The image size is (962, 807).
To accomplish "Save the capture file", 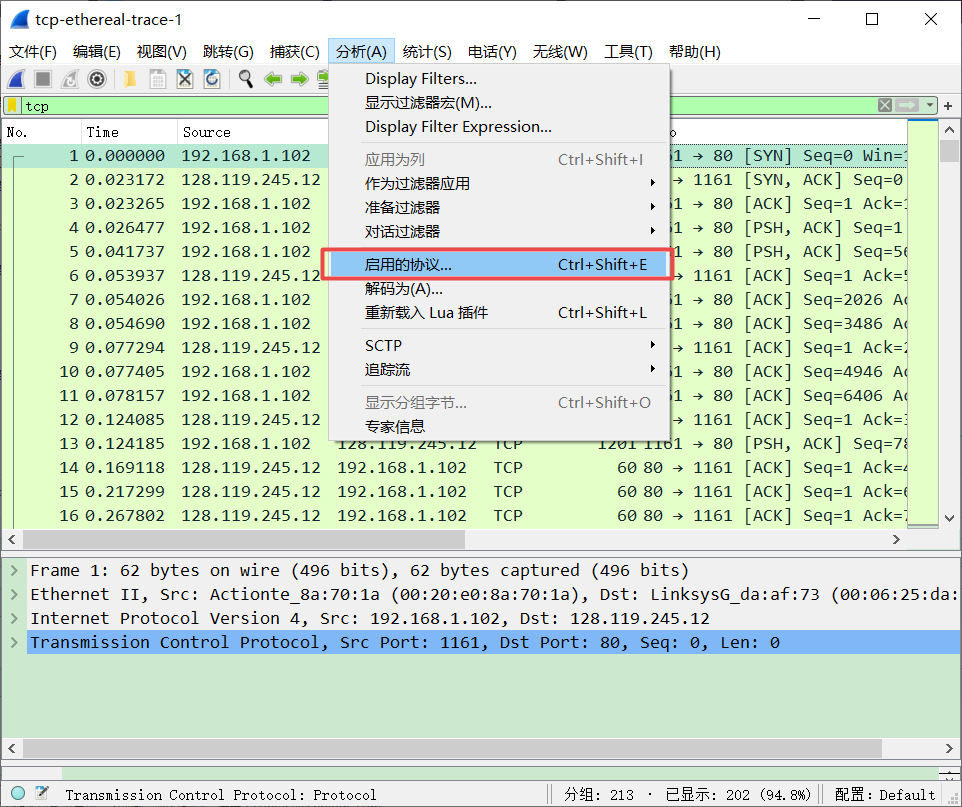I will (158, 79).
